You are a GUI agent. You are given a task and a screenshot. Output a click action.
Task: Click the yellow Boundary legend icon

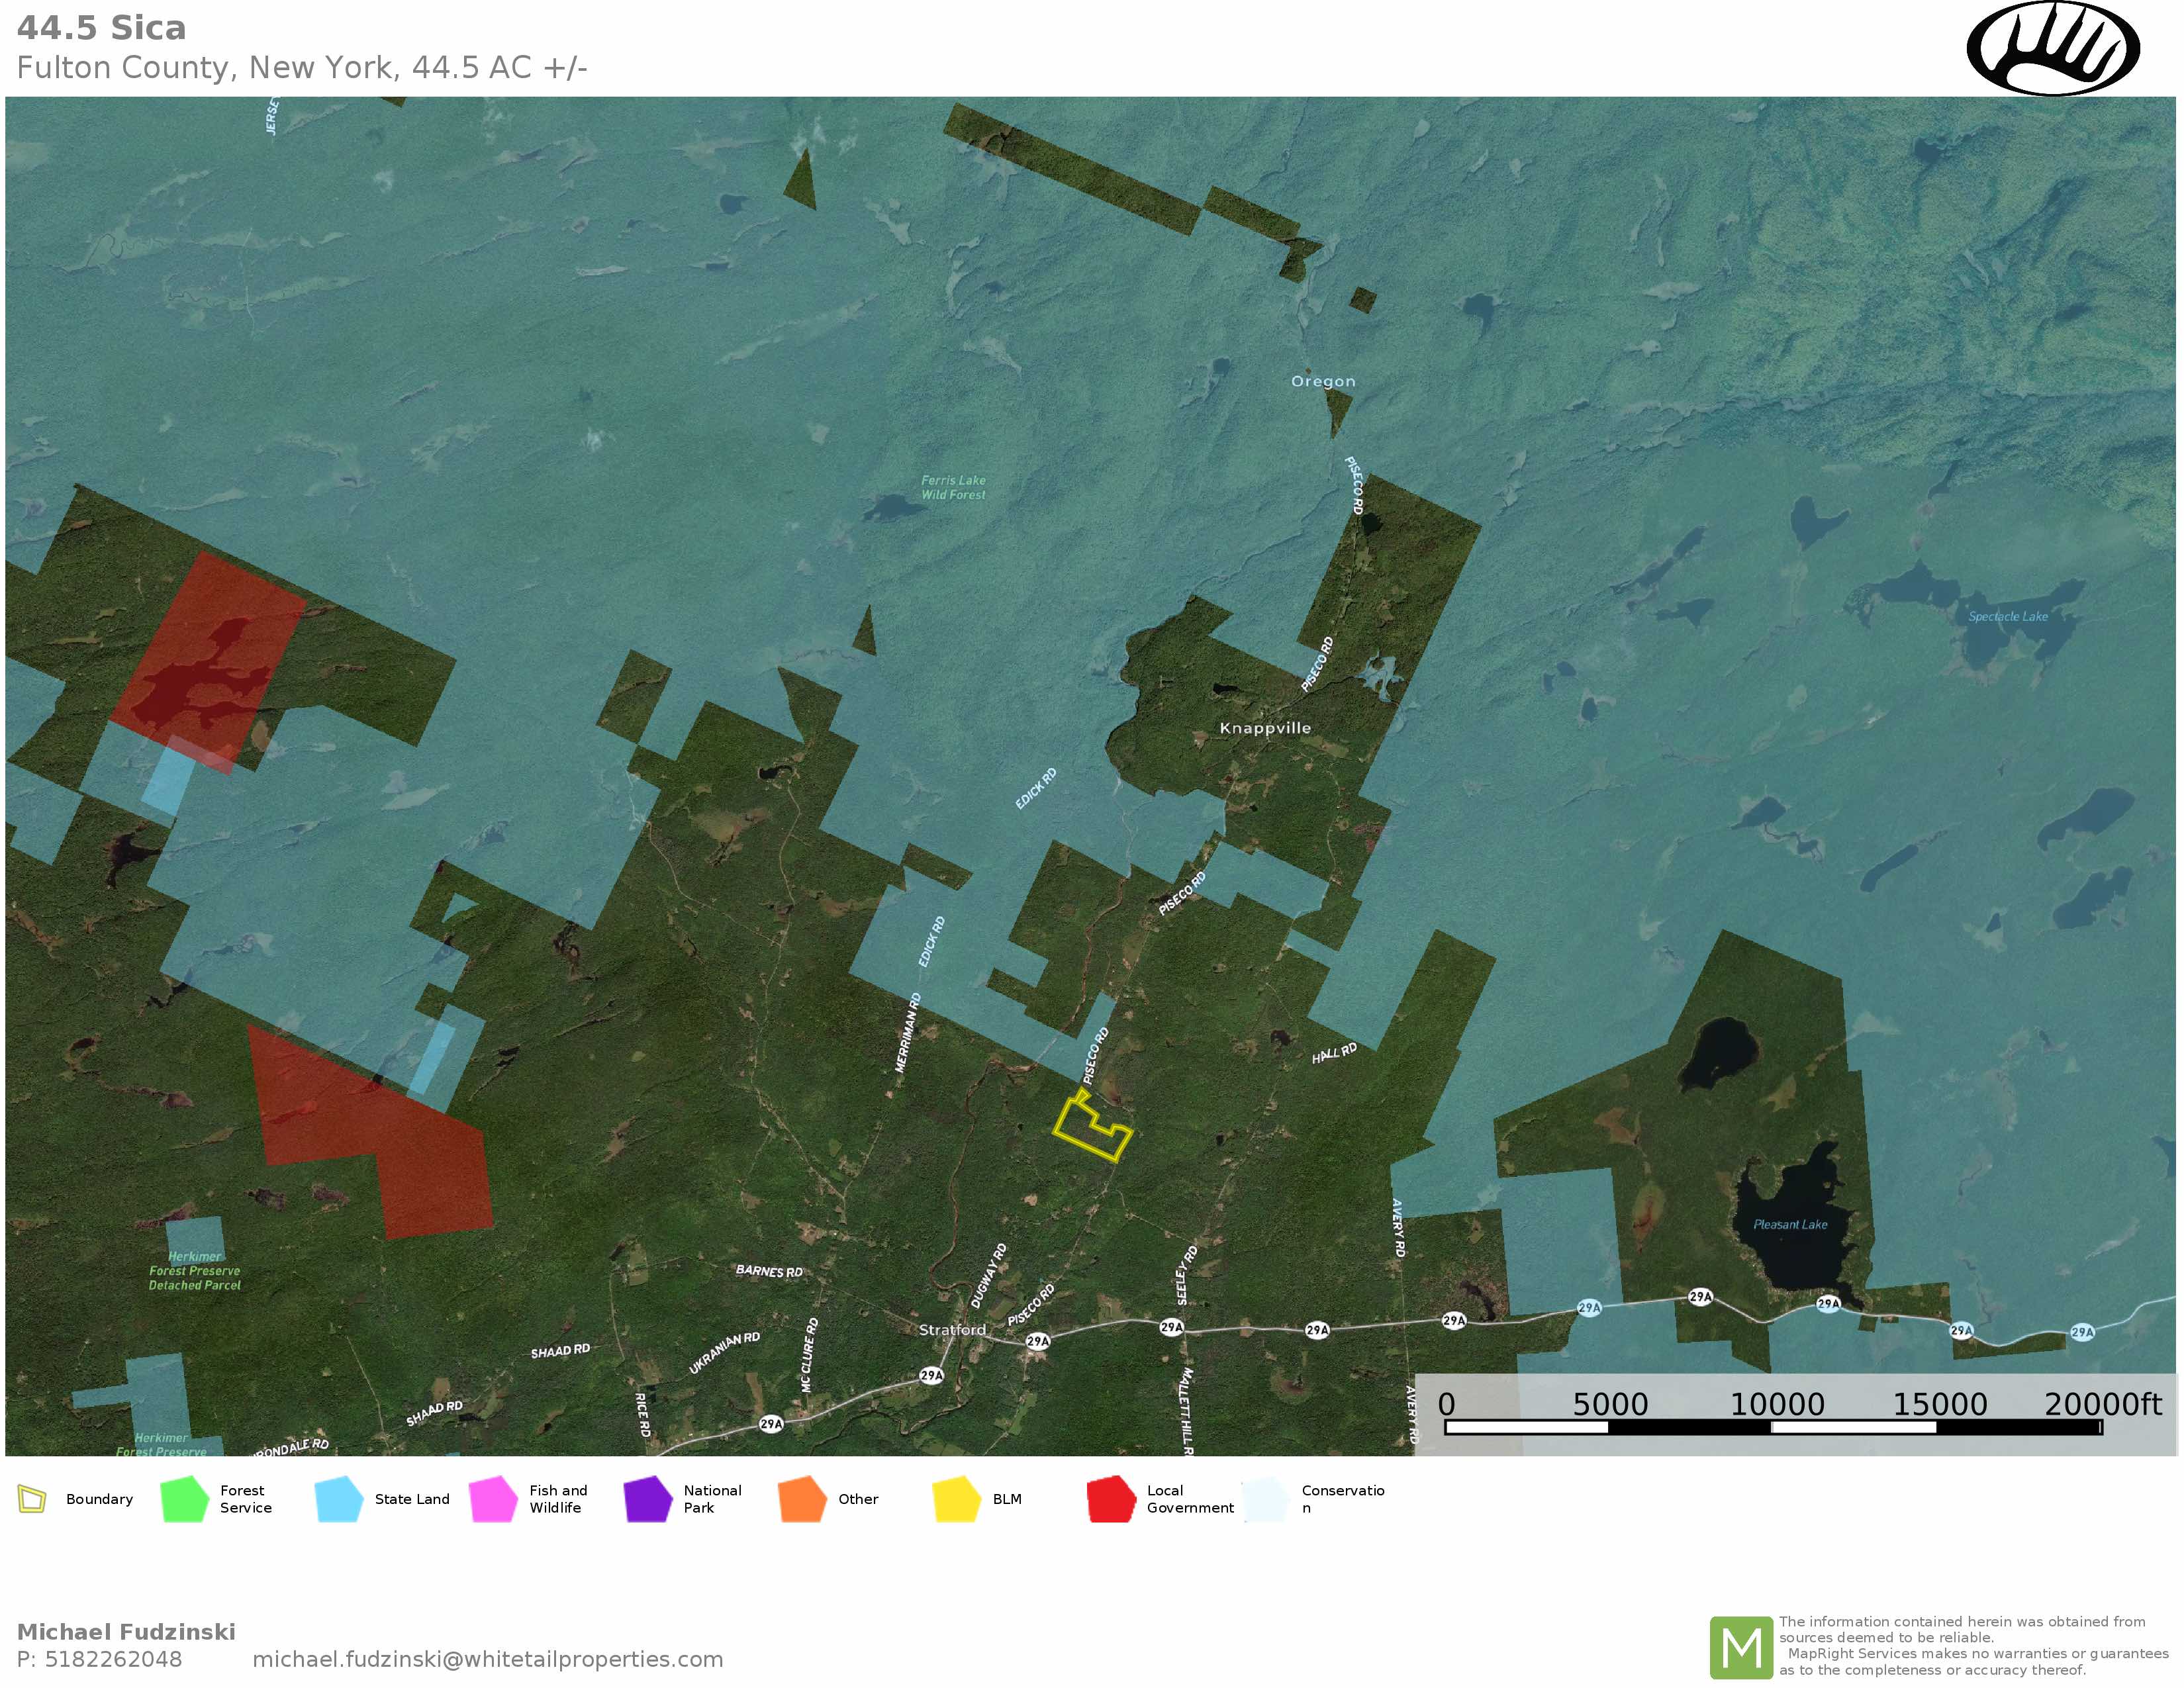click(33, 1499)
